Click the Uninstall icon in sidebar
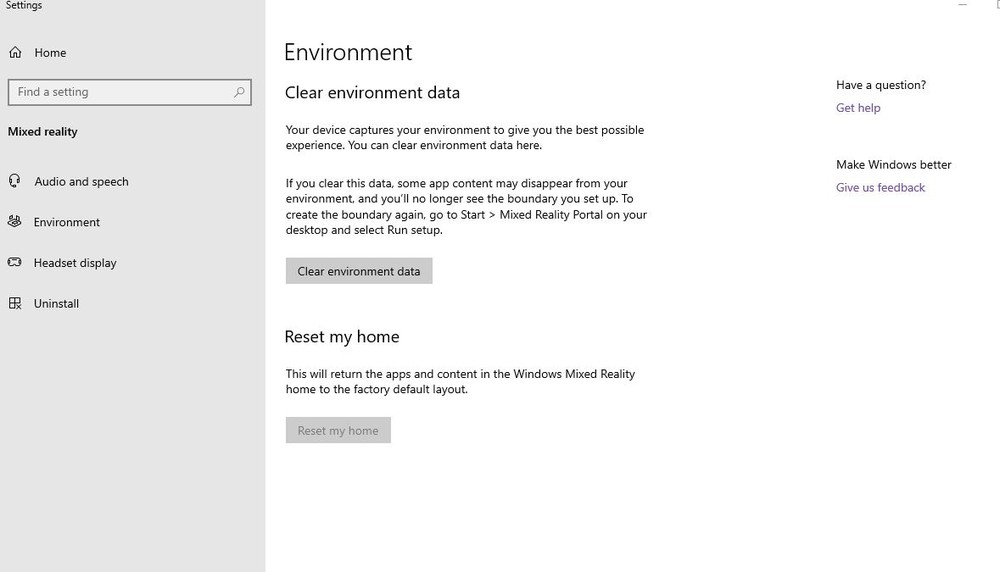The image size is (1000, 572). 14,303
